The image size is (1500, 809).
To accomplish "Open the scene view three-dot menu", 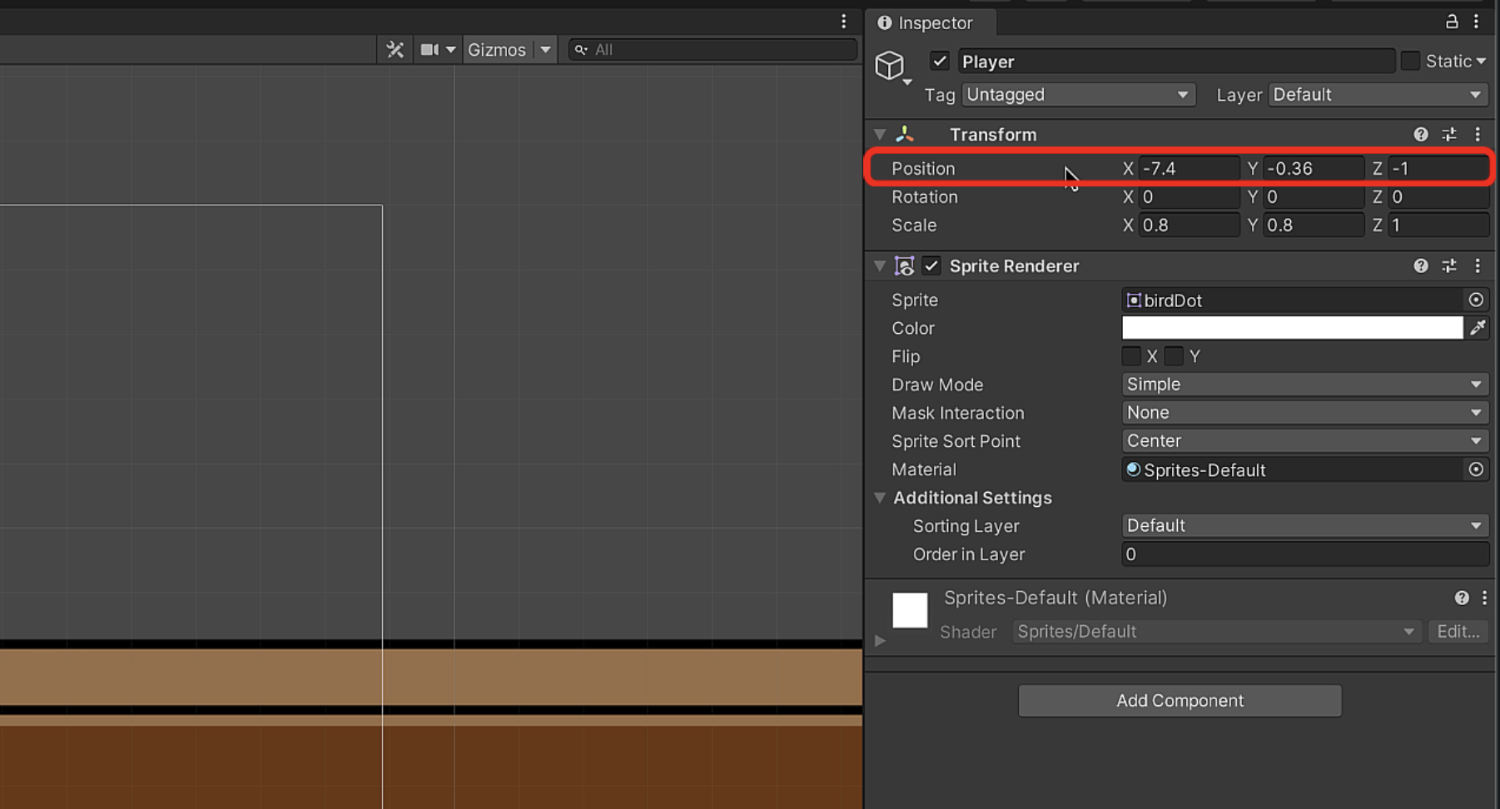I will coord(844,22).
